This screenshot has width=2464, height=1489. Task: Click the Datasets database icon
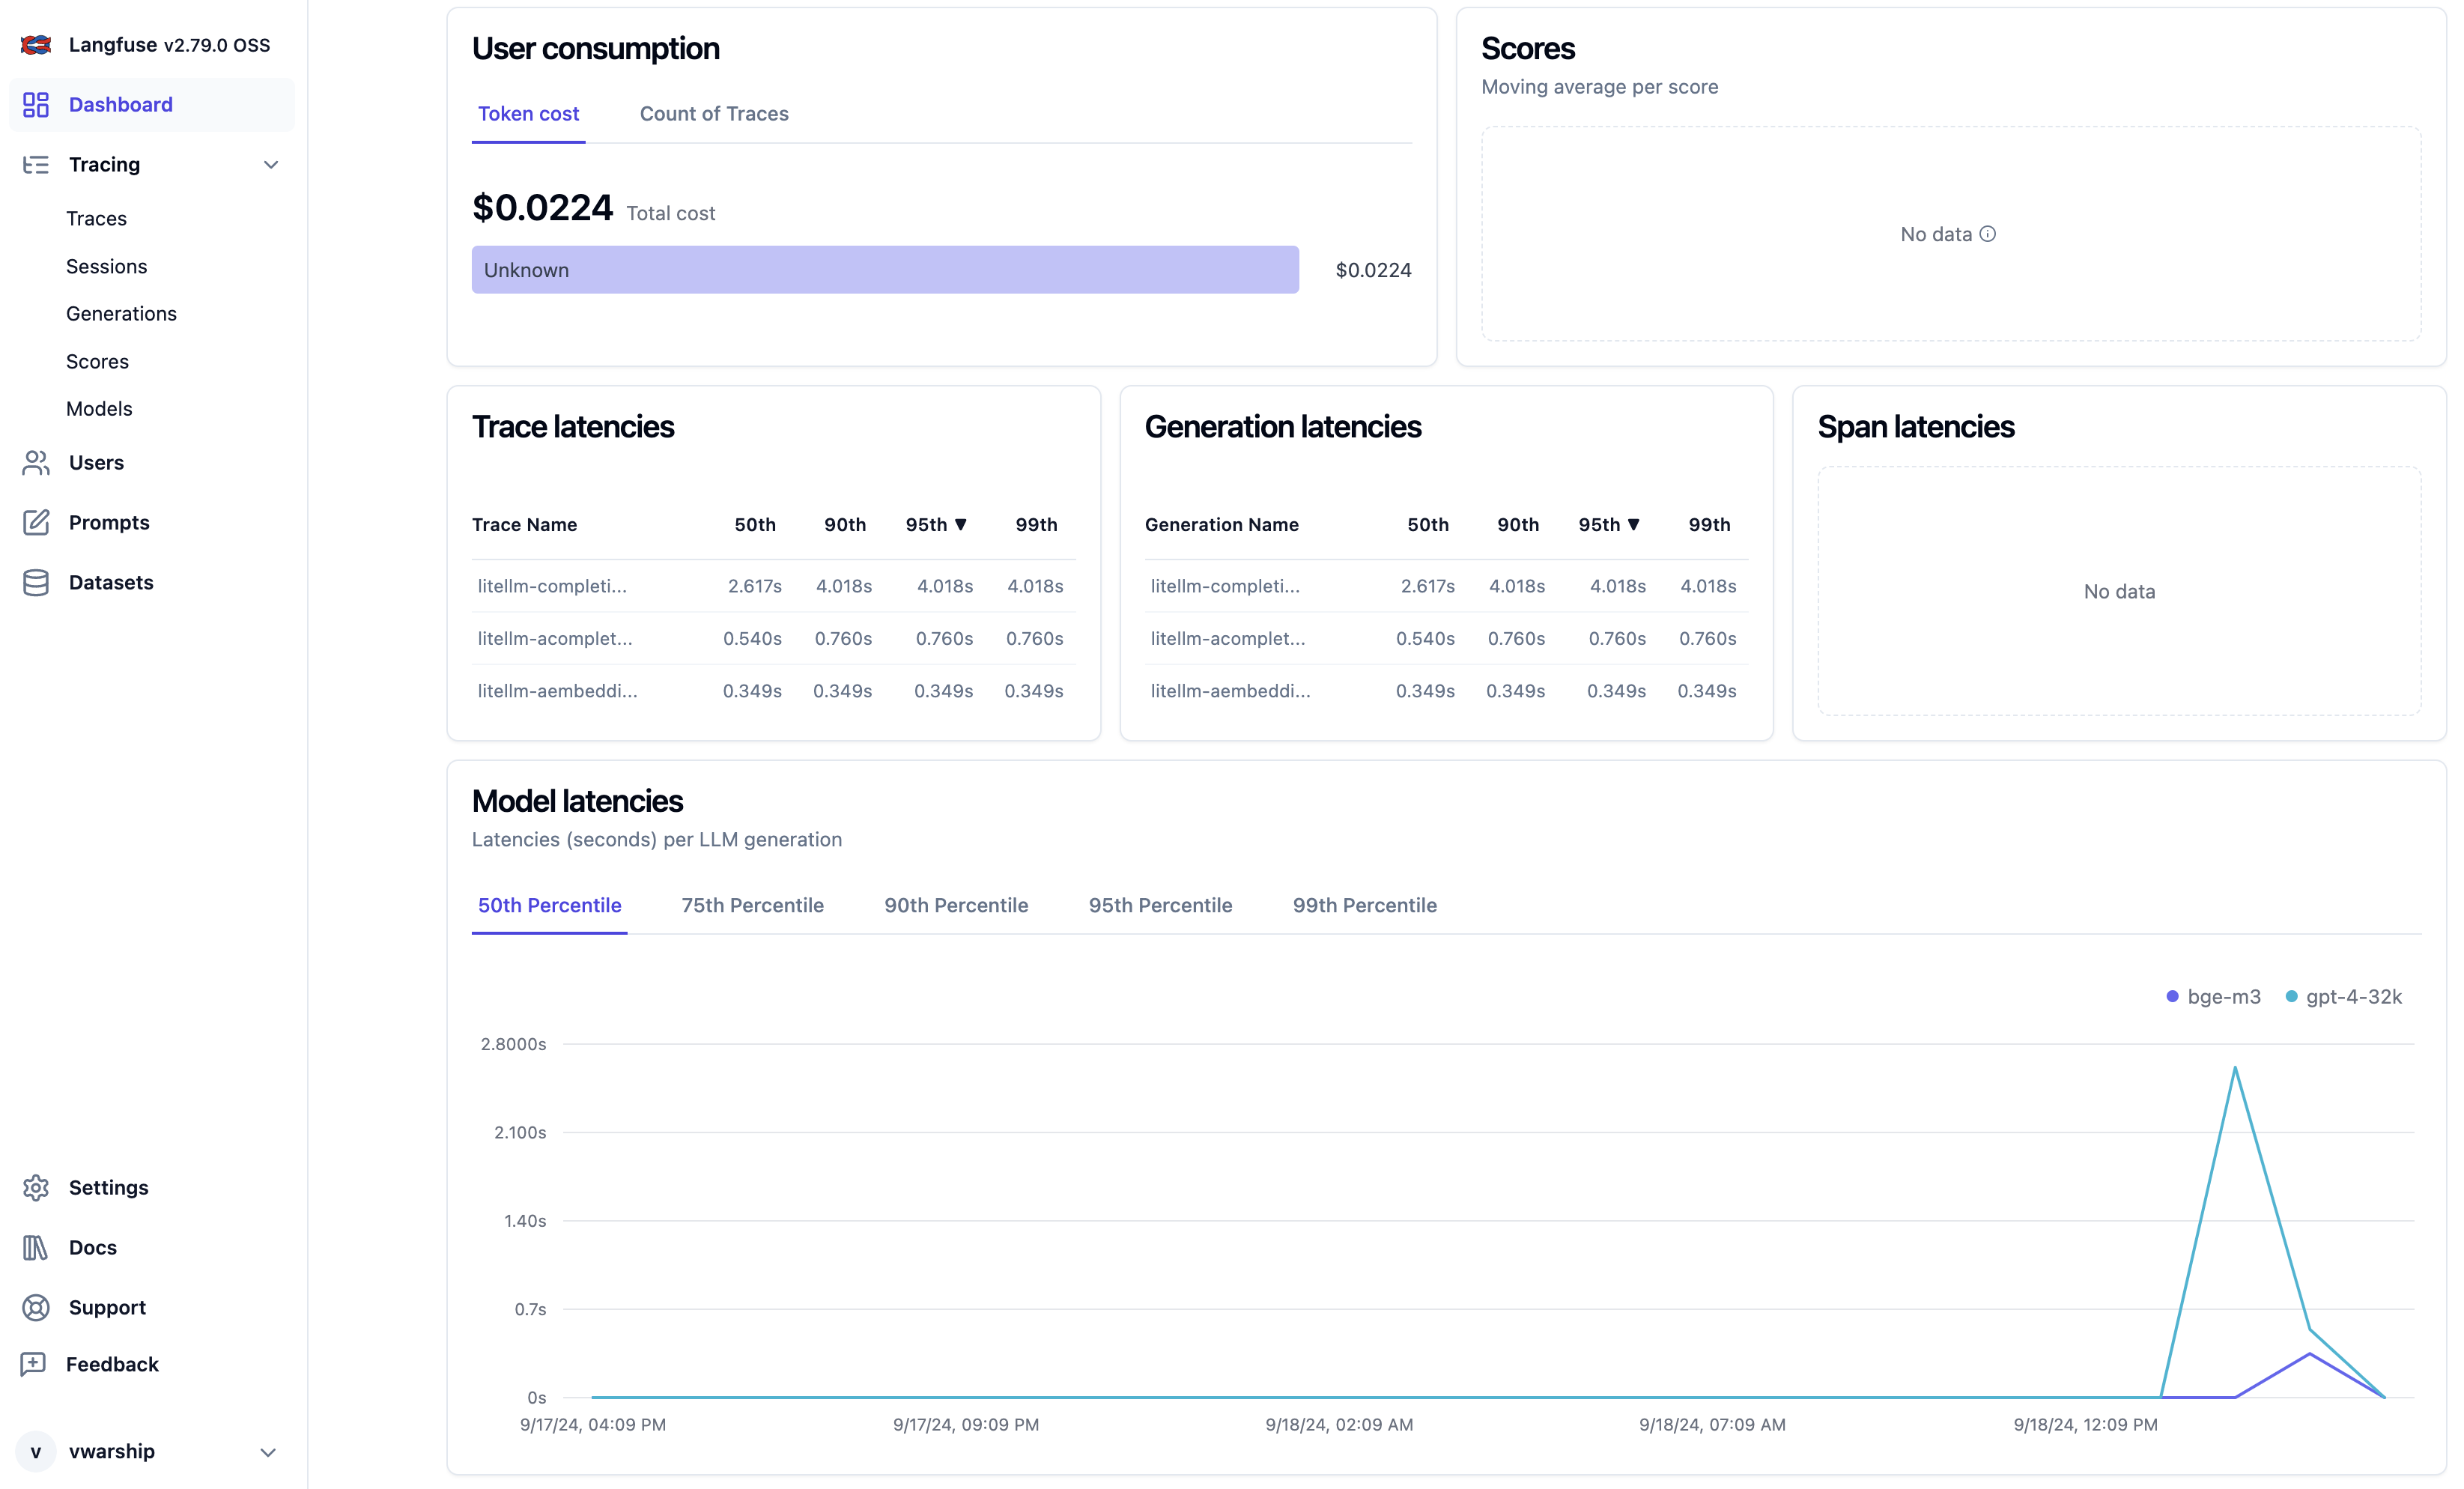tap(36, 583)
